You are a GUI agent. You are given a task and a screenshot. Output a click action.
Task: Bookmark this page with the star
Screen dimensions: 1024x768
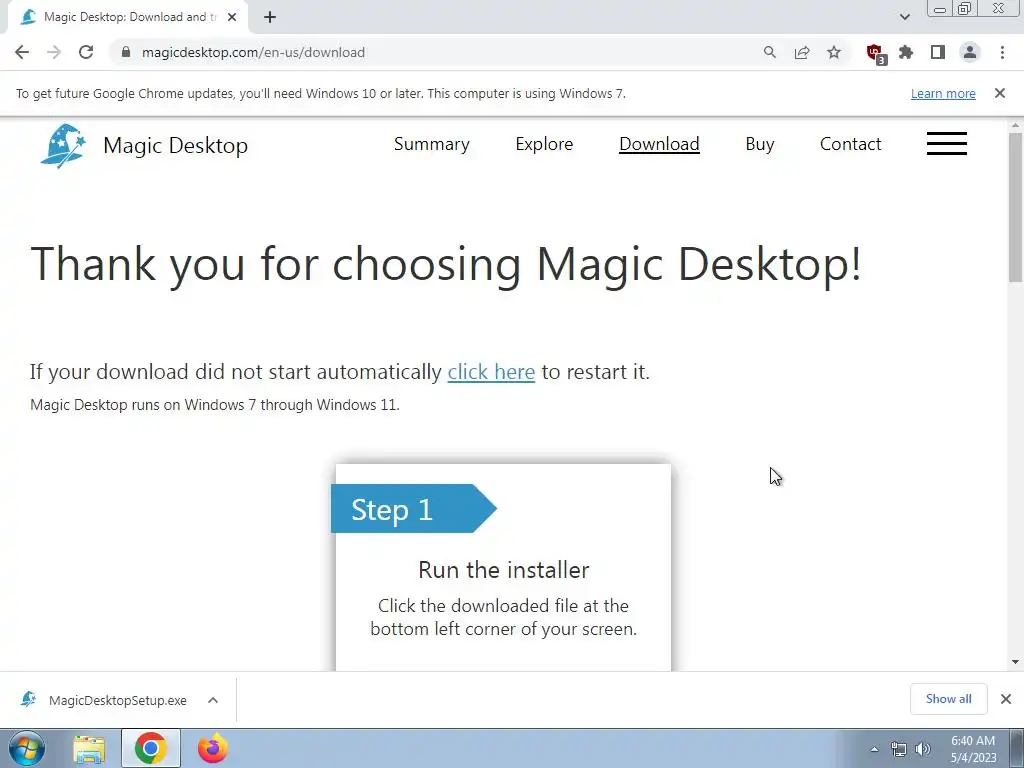(834, 52)
